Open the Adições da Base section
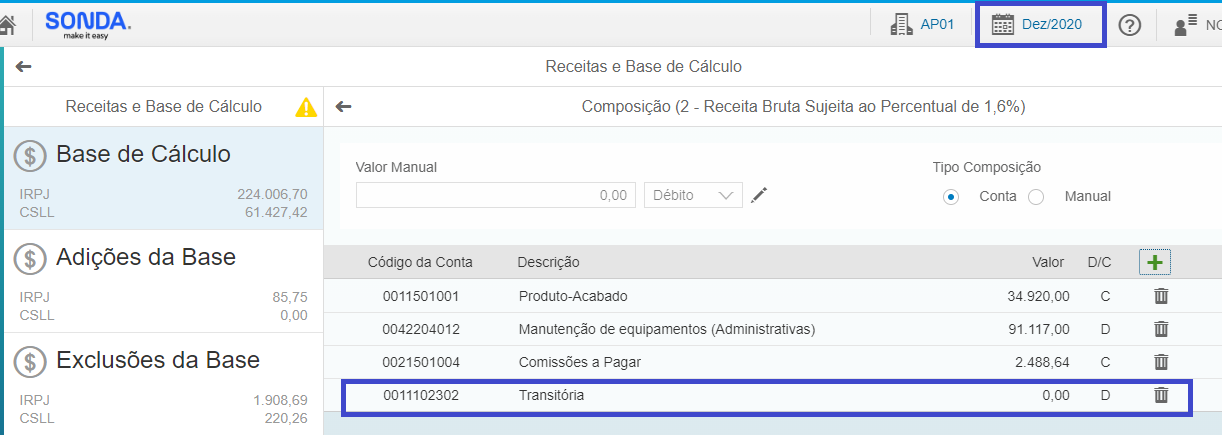Image resolution: width=1222 pixels, height=435 pixels. pos(162,281)
